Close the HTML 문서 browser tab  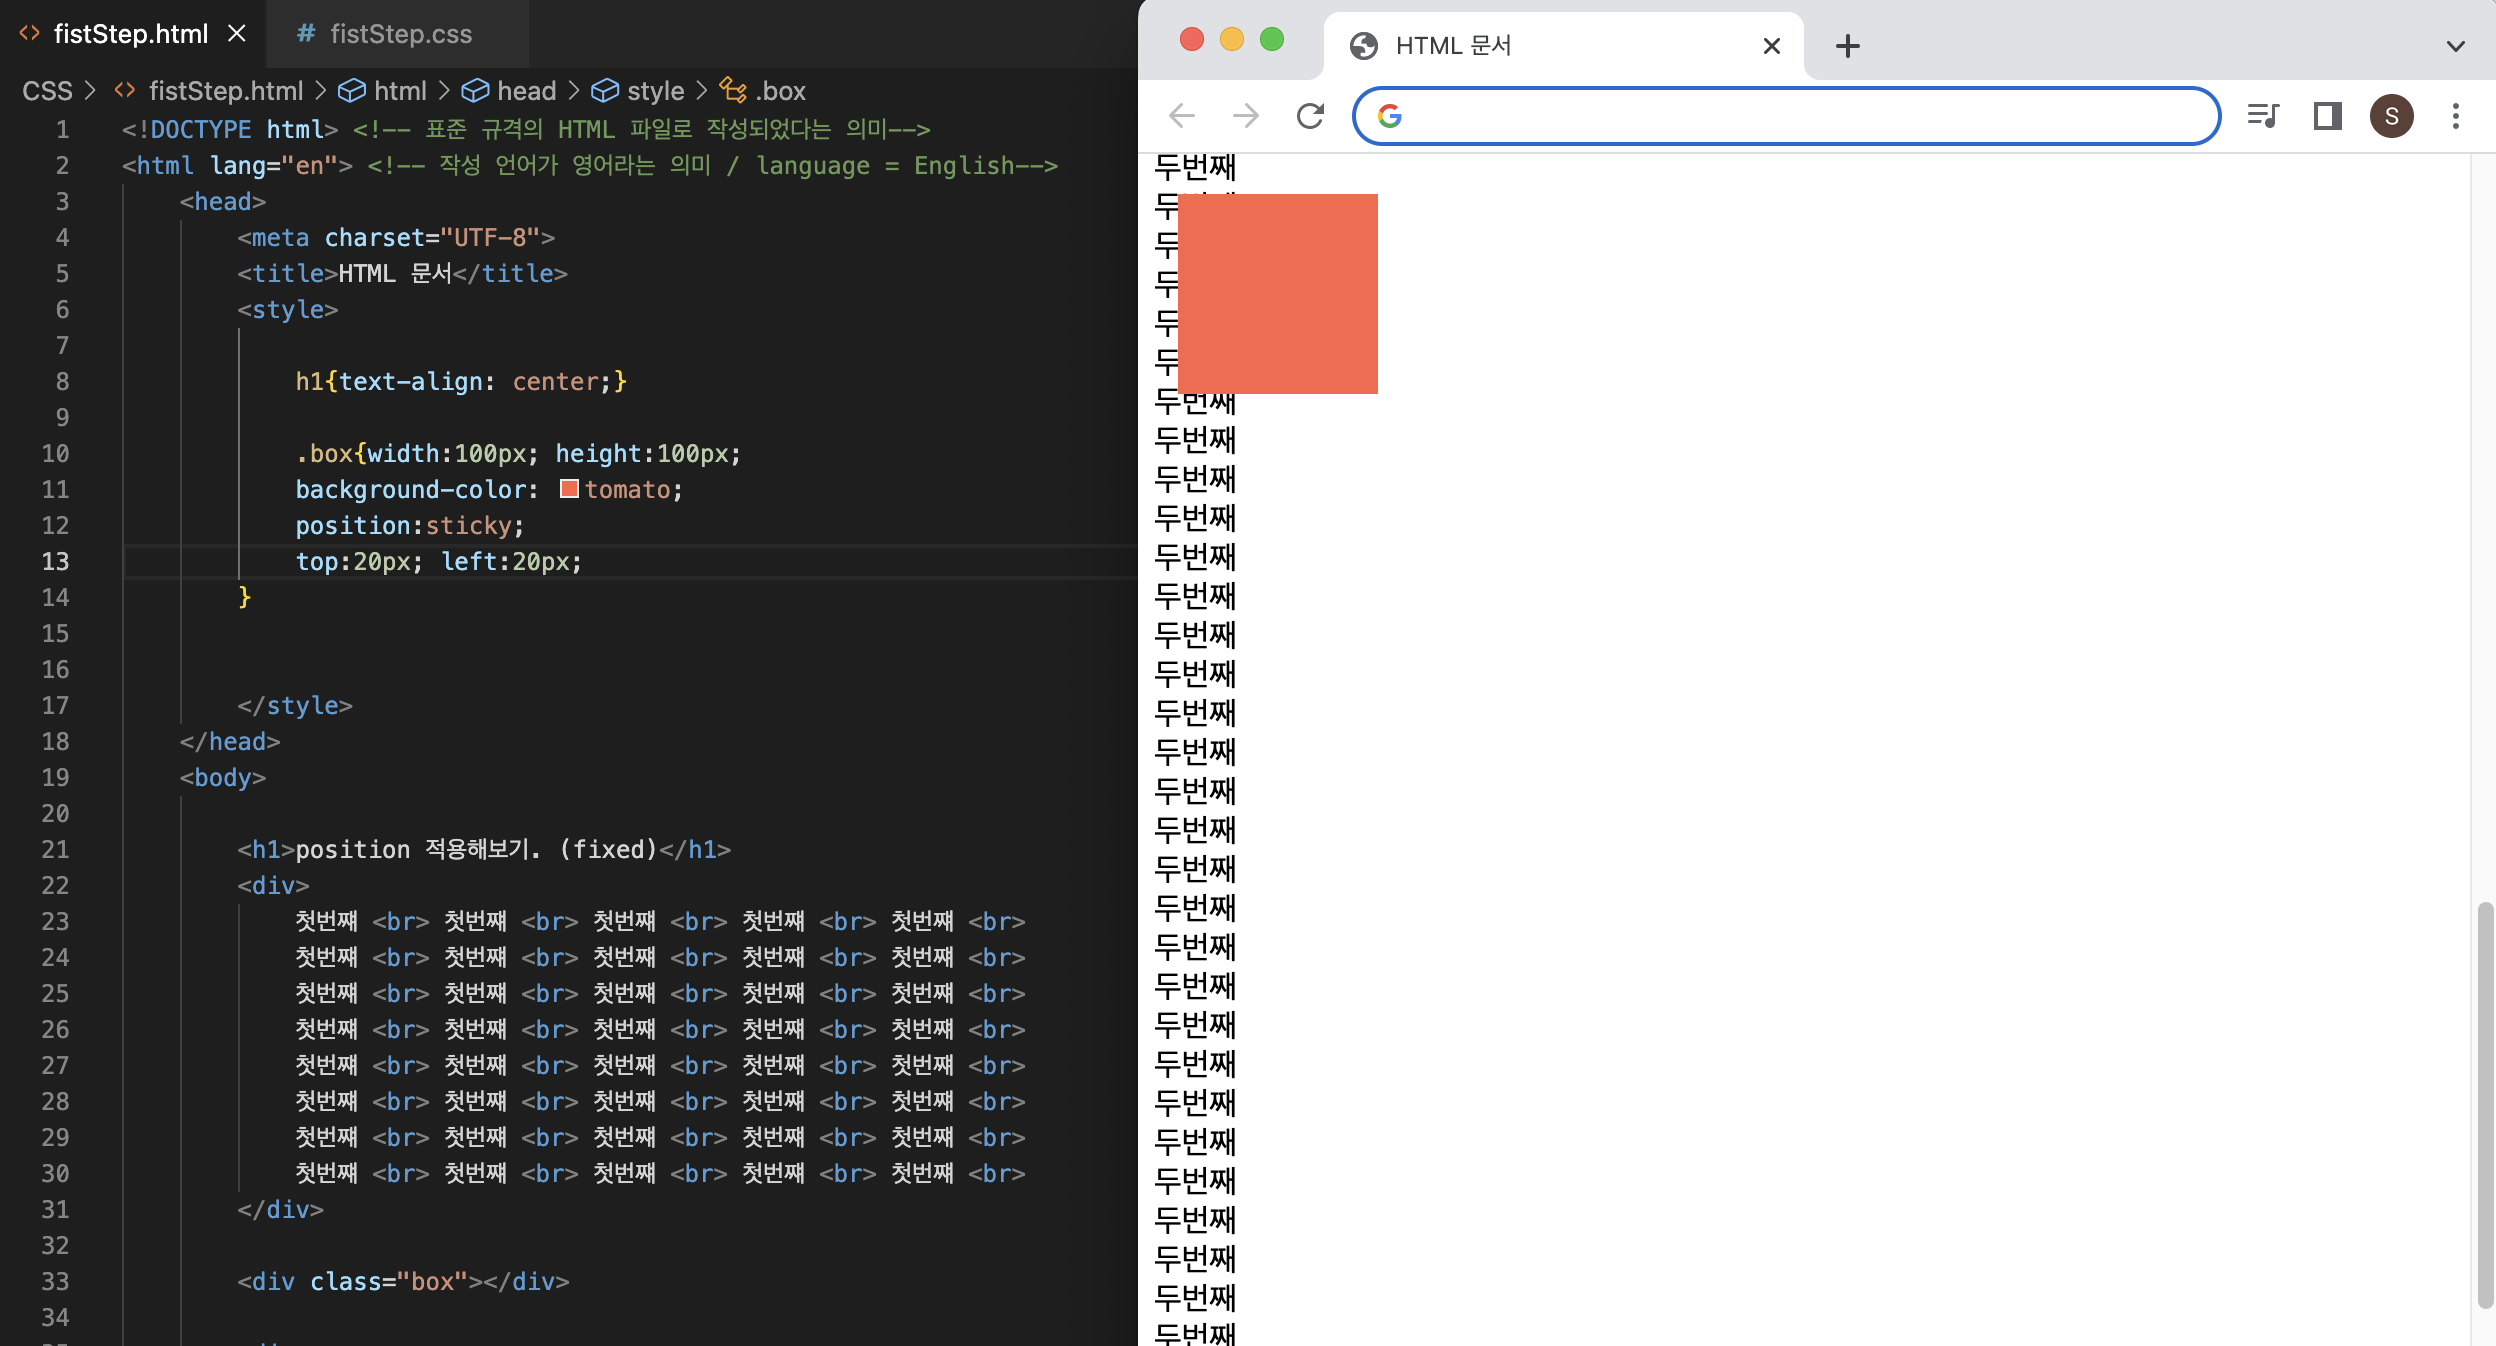[1771, 46]
